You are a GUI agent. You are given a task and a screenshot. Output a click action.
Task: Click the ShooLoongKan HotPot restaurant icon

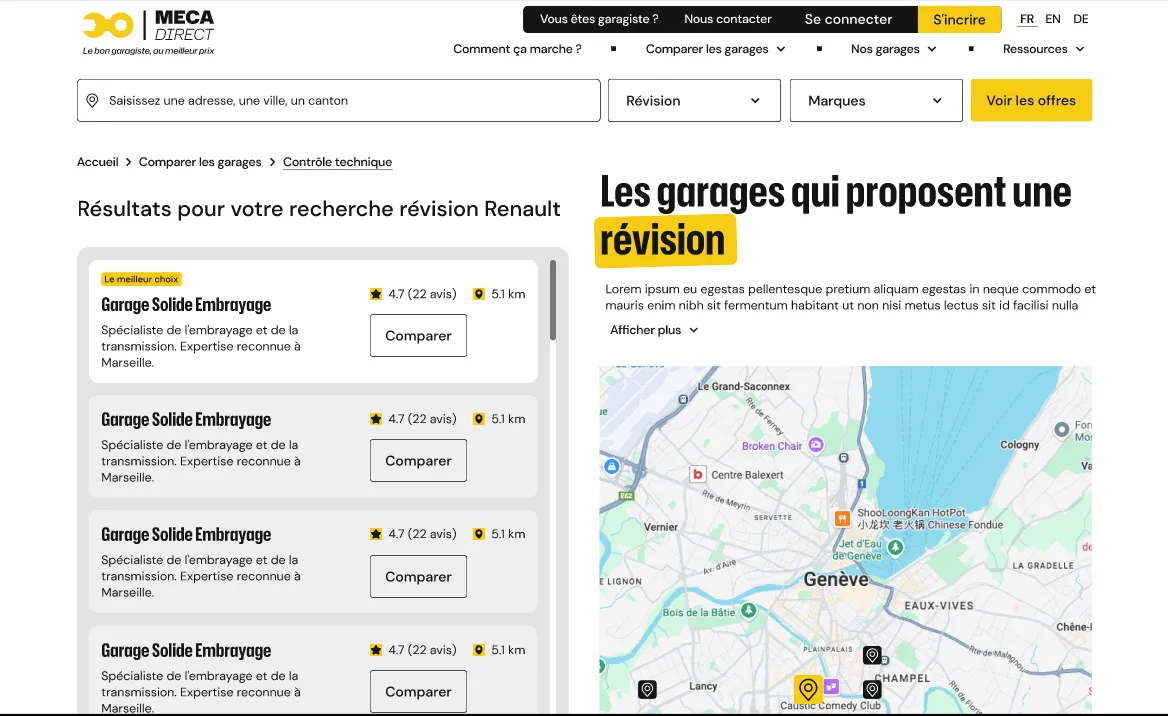843,518
